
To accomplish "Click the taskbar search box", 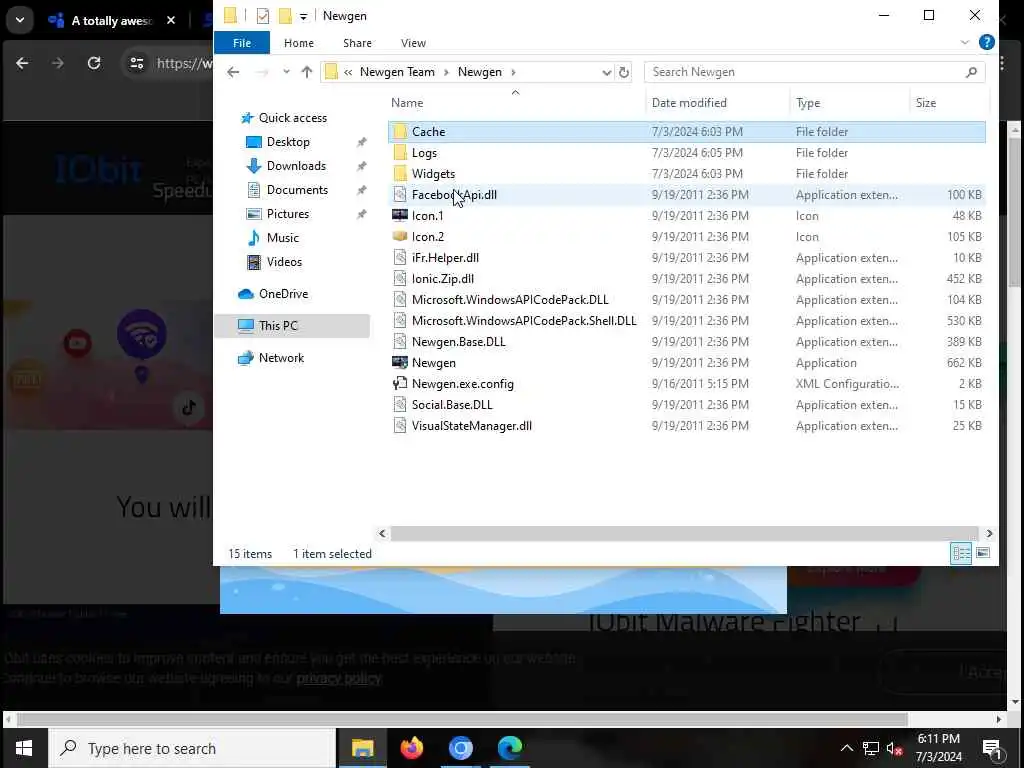I will 191,748.
